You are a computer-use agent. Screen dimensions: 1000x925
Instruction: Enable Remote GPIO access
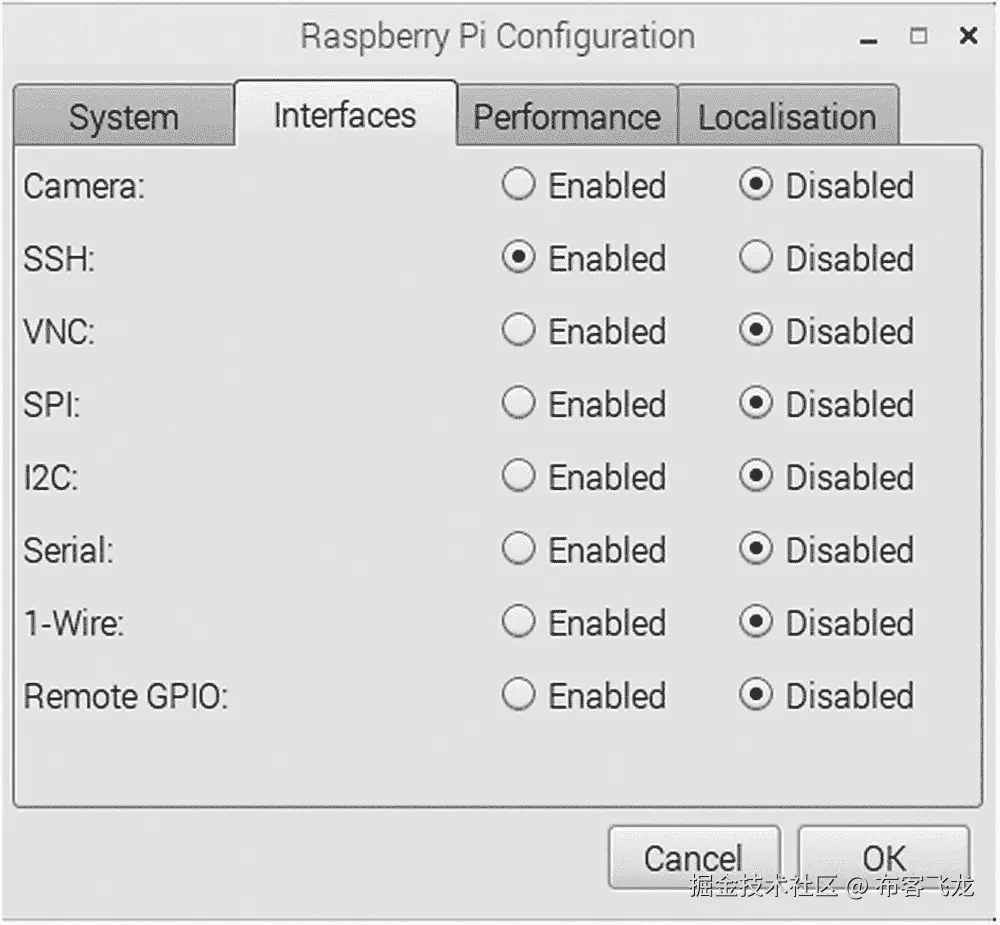coord(518,695)
